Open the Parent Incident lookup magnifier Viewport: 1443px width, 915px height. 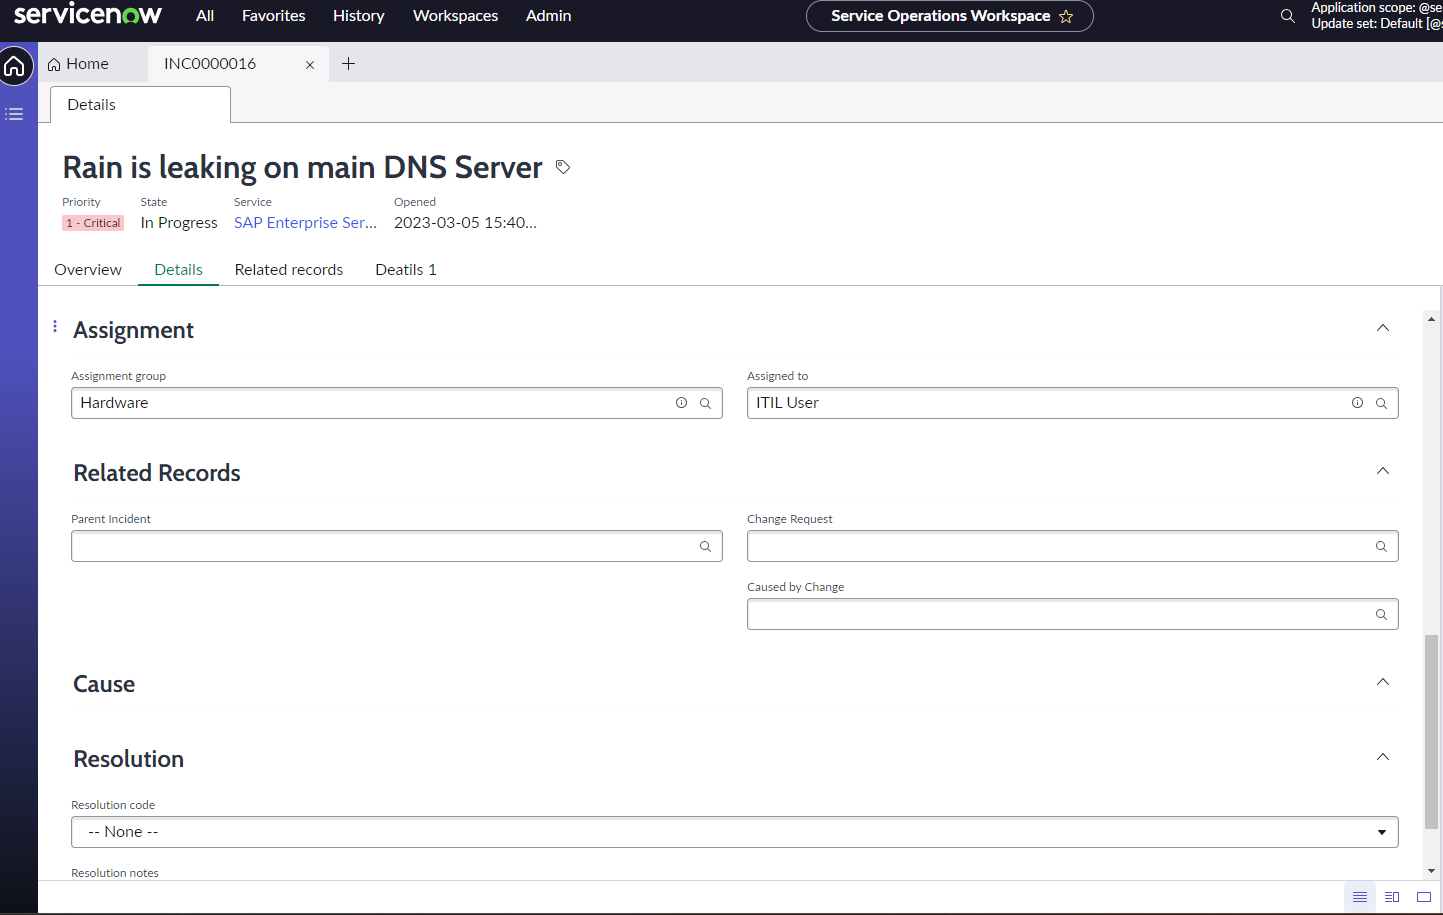[x=705, y=546]
